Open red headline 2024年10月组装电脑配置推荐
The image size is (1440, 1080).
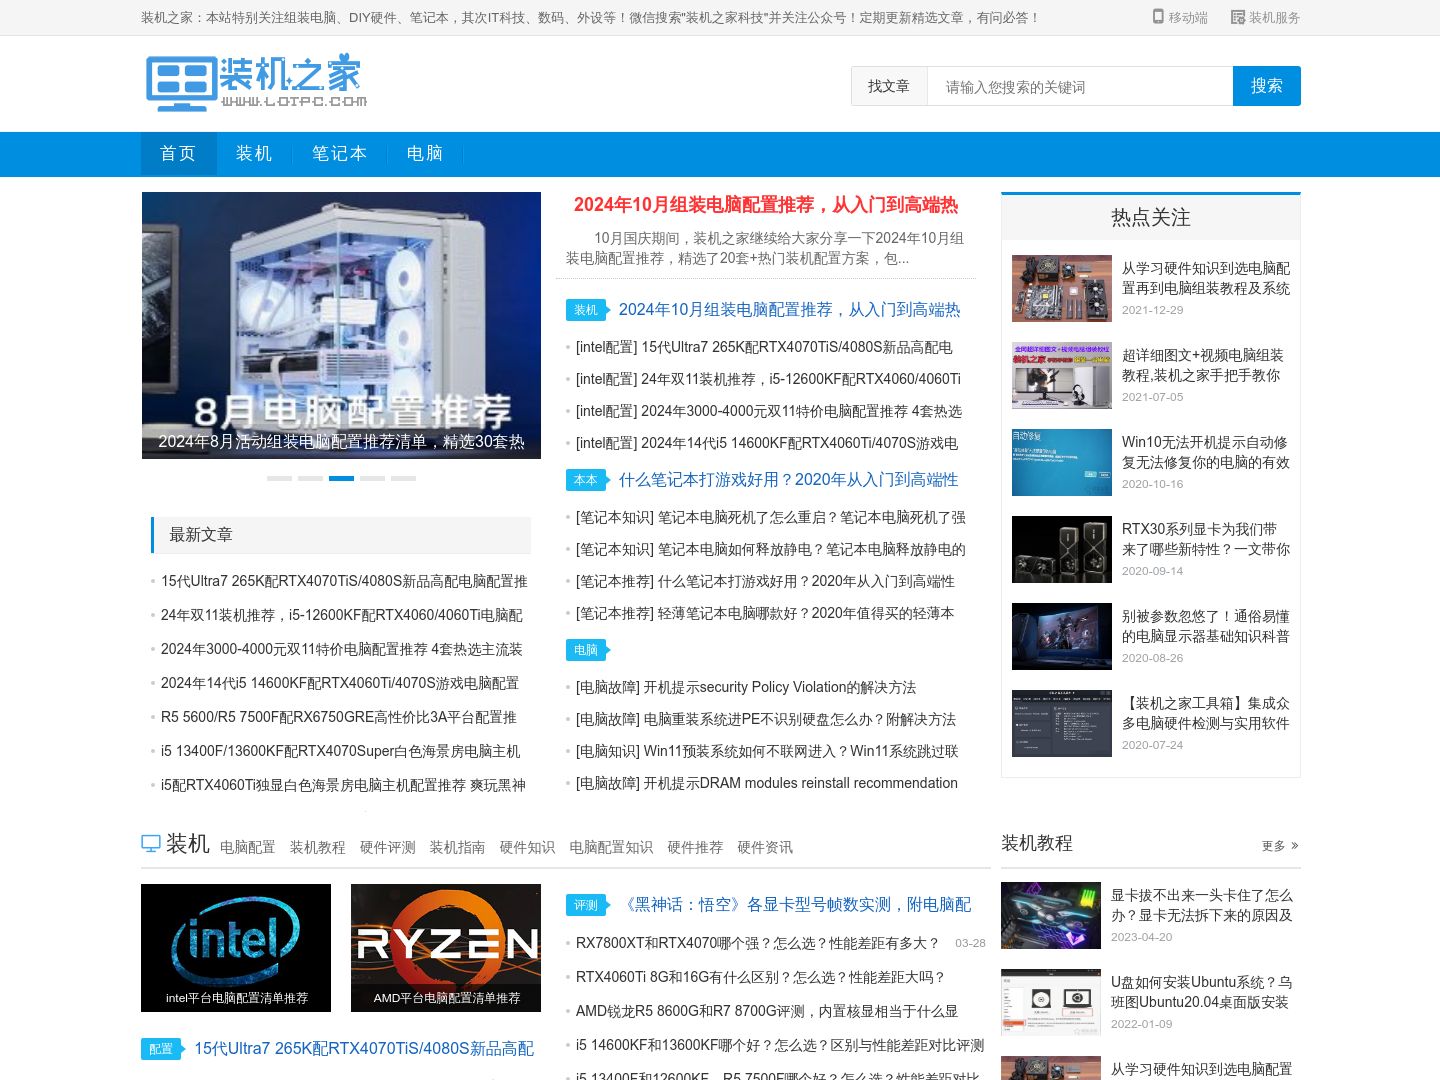pos(766,205)
